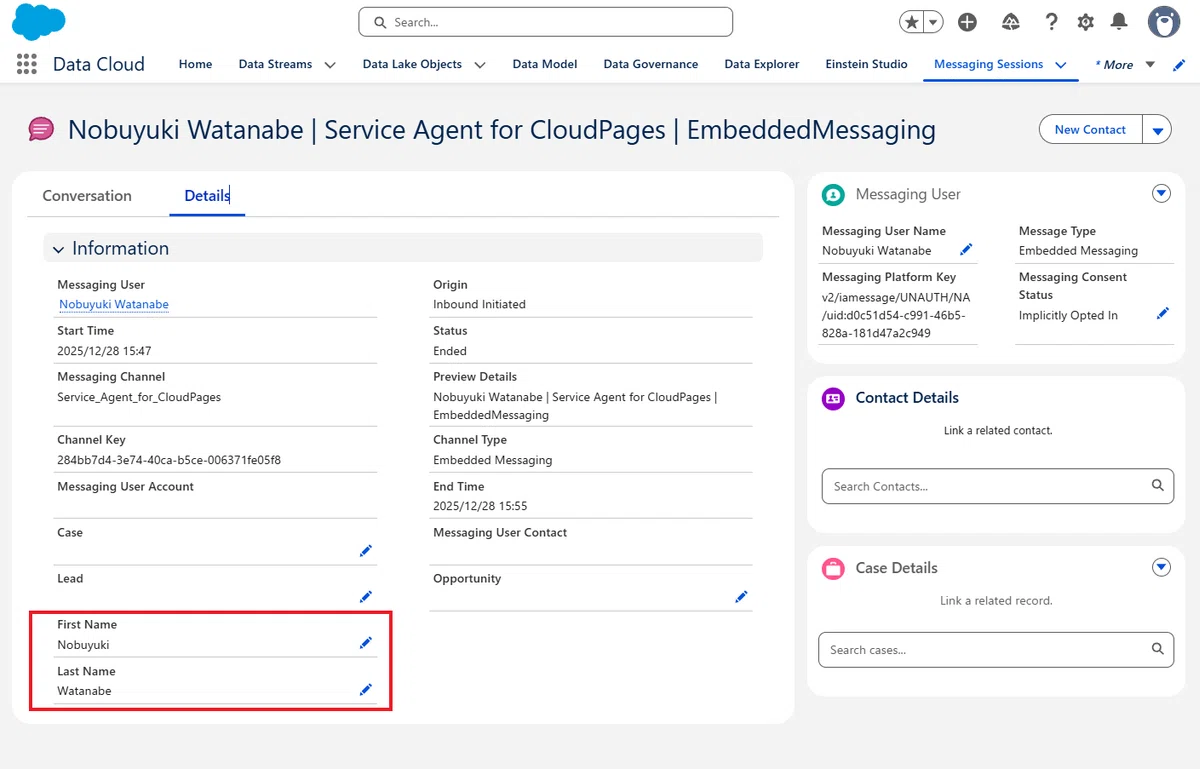
Task: Expand the favorites list dropdown arrow
Action: (933, 22)
